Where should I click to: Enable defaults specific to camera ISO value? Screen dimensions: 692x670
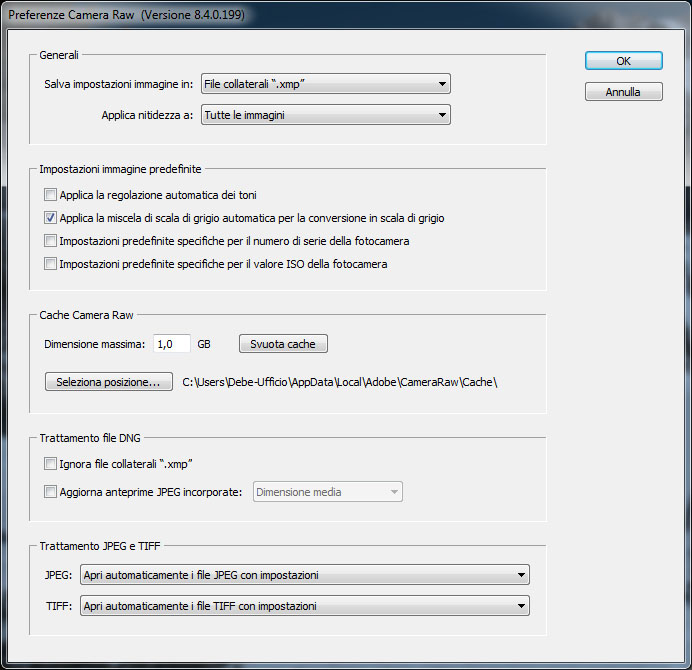51,264
